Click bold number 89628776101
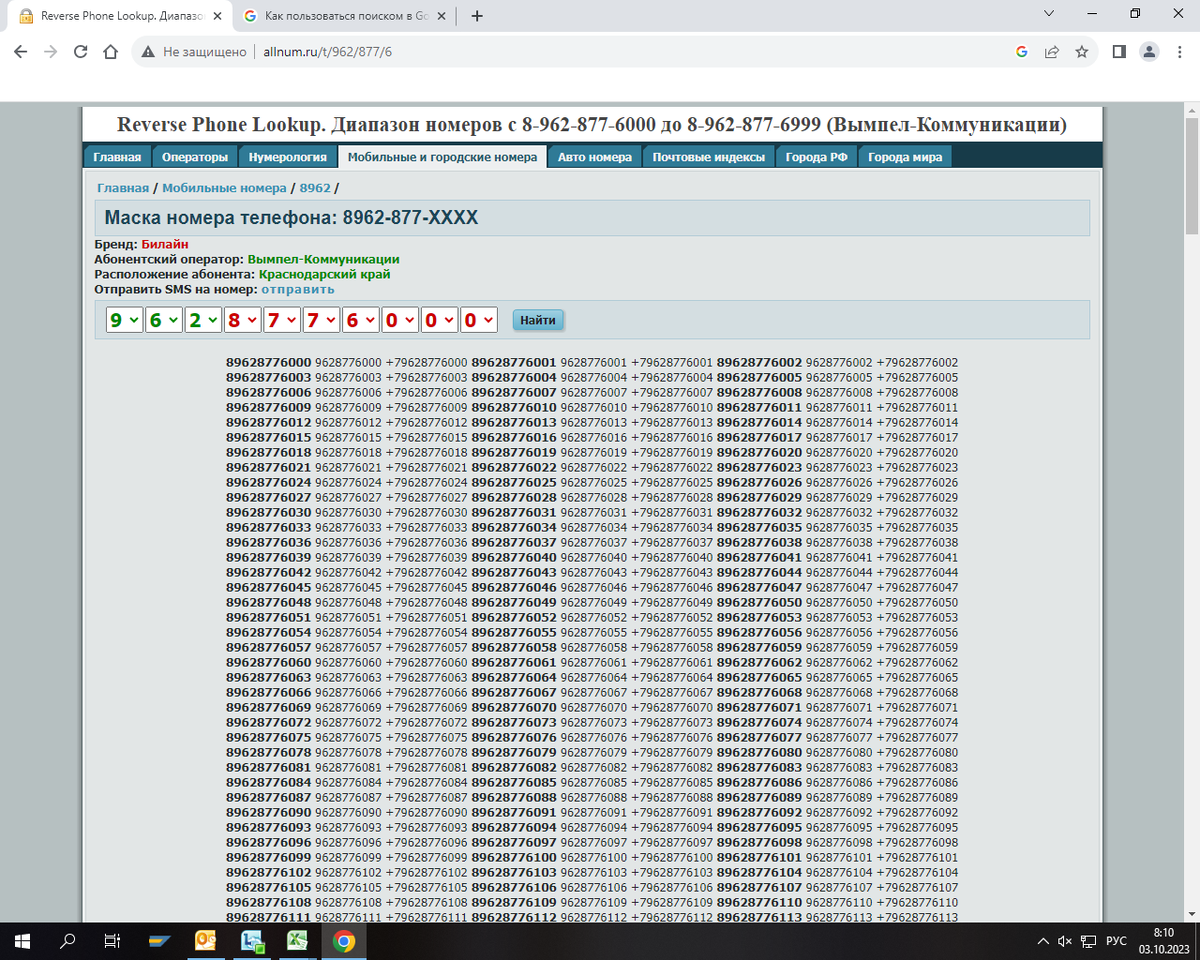Image resolution: width=1200 pixels, height=960 pixels. point(760,857)
